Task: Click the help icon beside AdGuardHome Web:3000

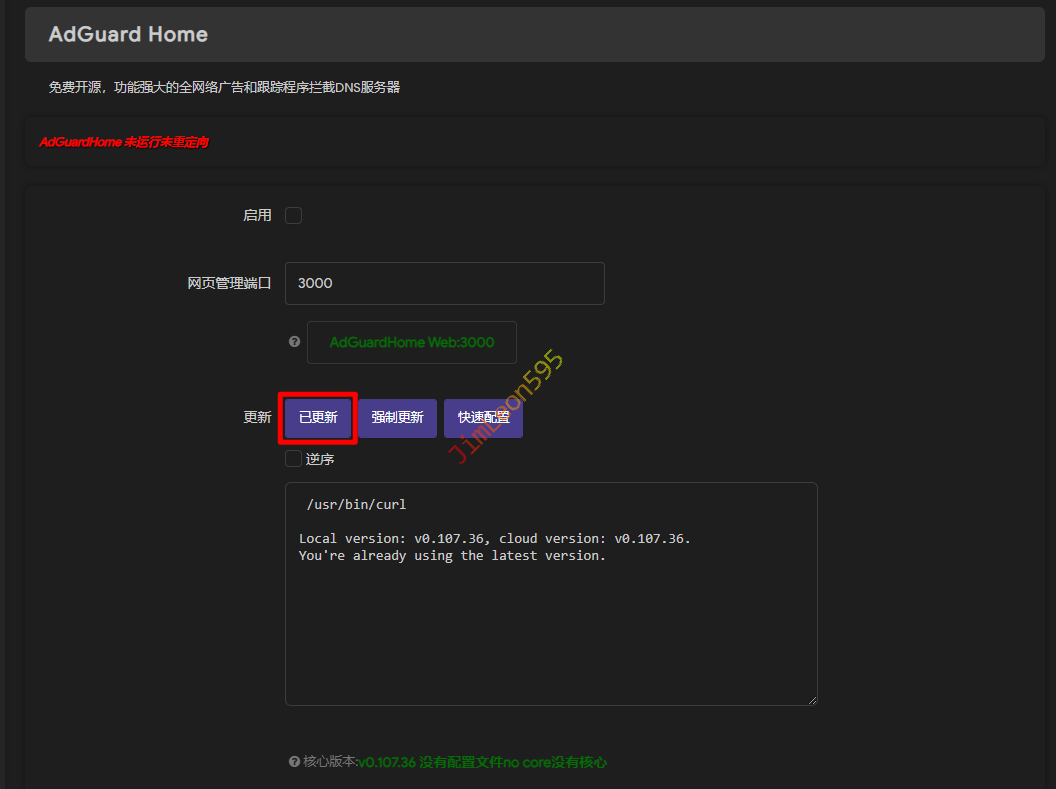Action: (x=294, y=342)
